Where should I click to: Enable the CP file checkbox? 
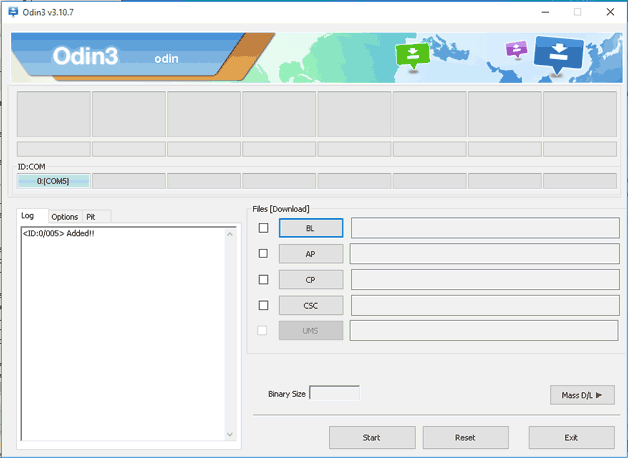coord(263,279)
